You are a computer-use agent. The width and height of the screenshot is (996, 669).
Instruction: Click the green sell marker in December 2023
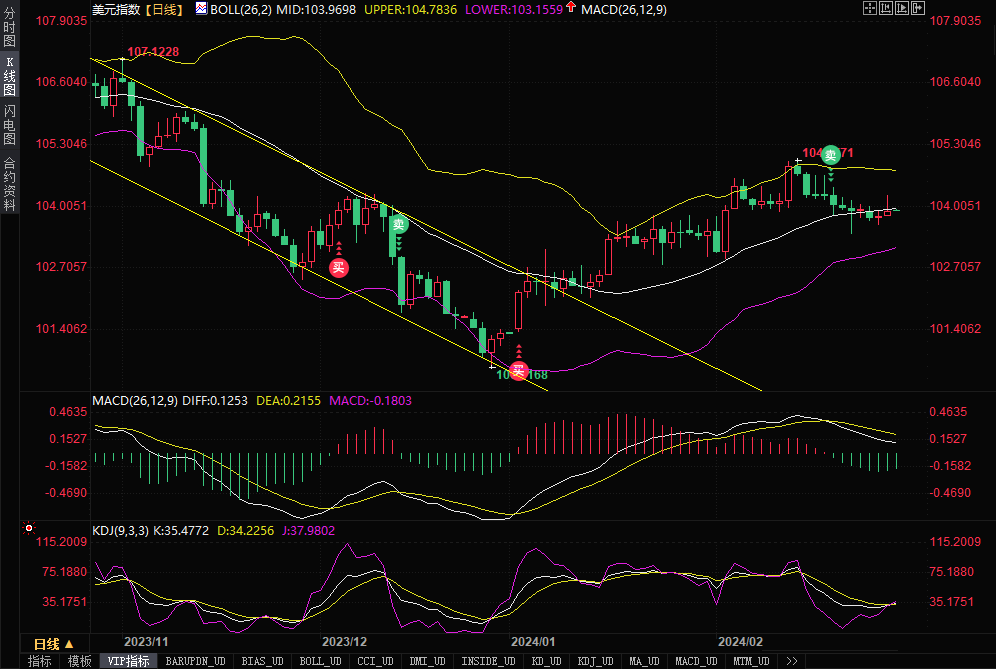(398, 224)
